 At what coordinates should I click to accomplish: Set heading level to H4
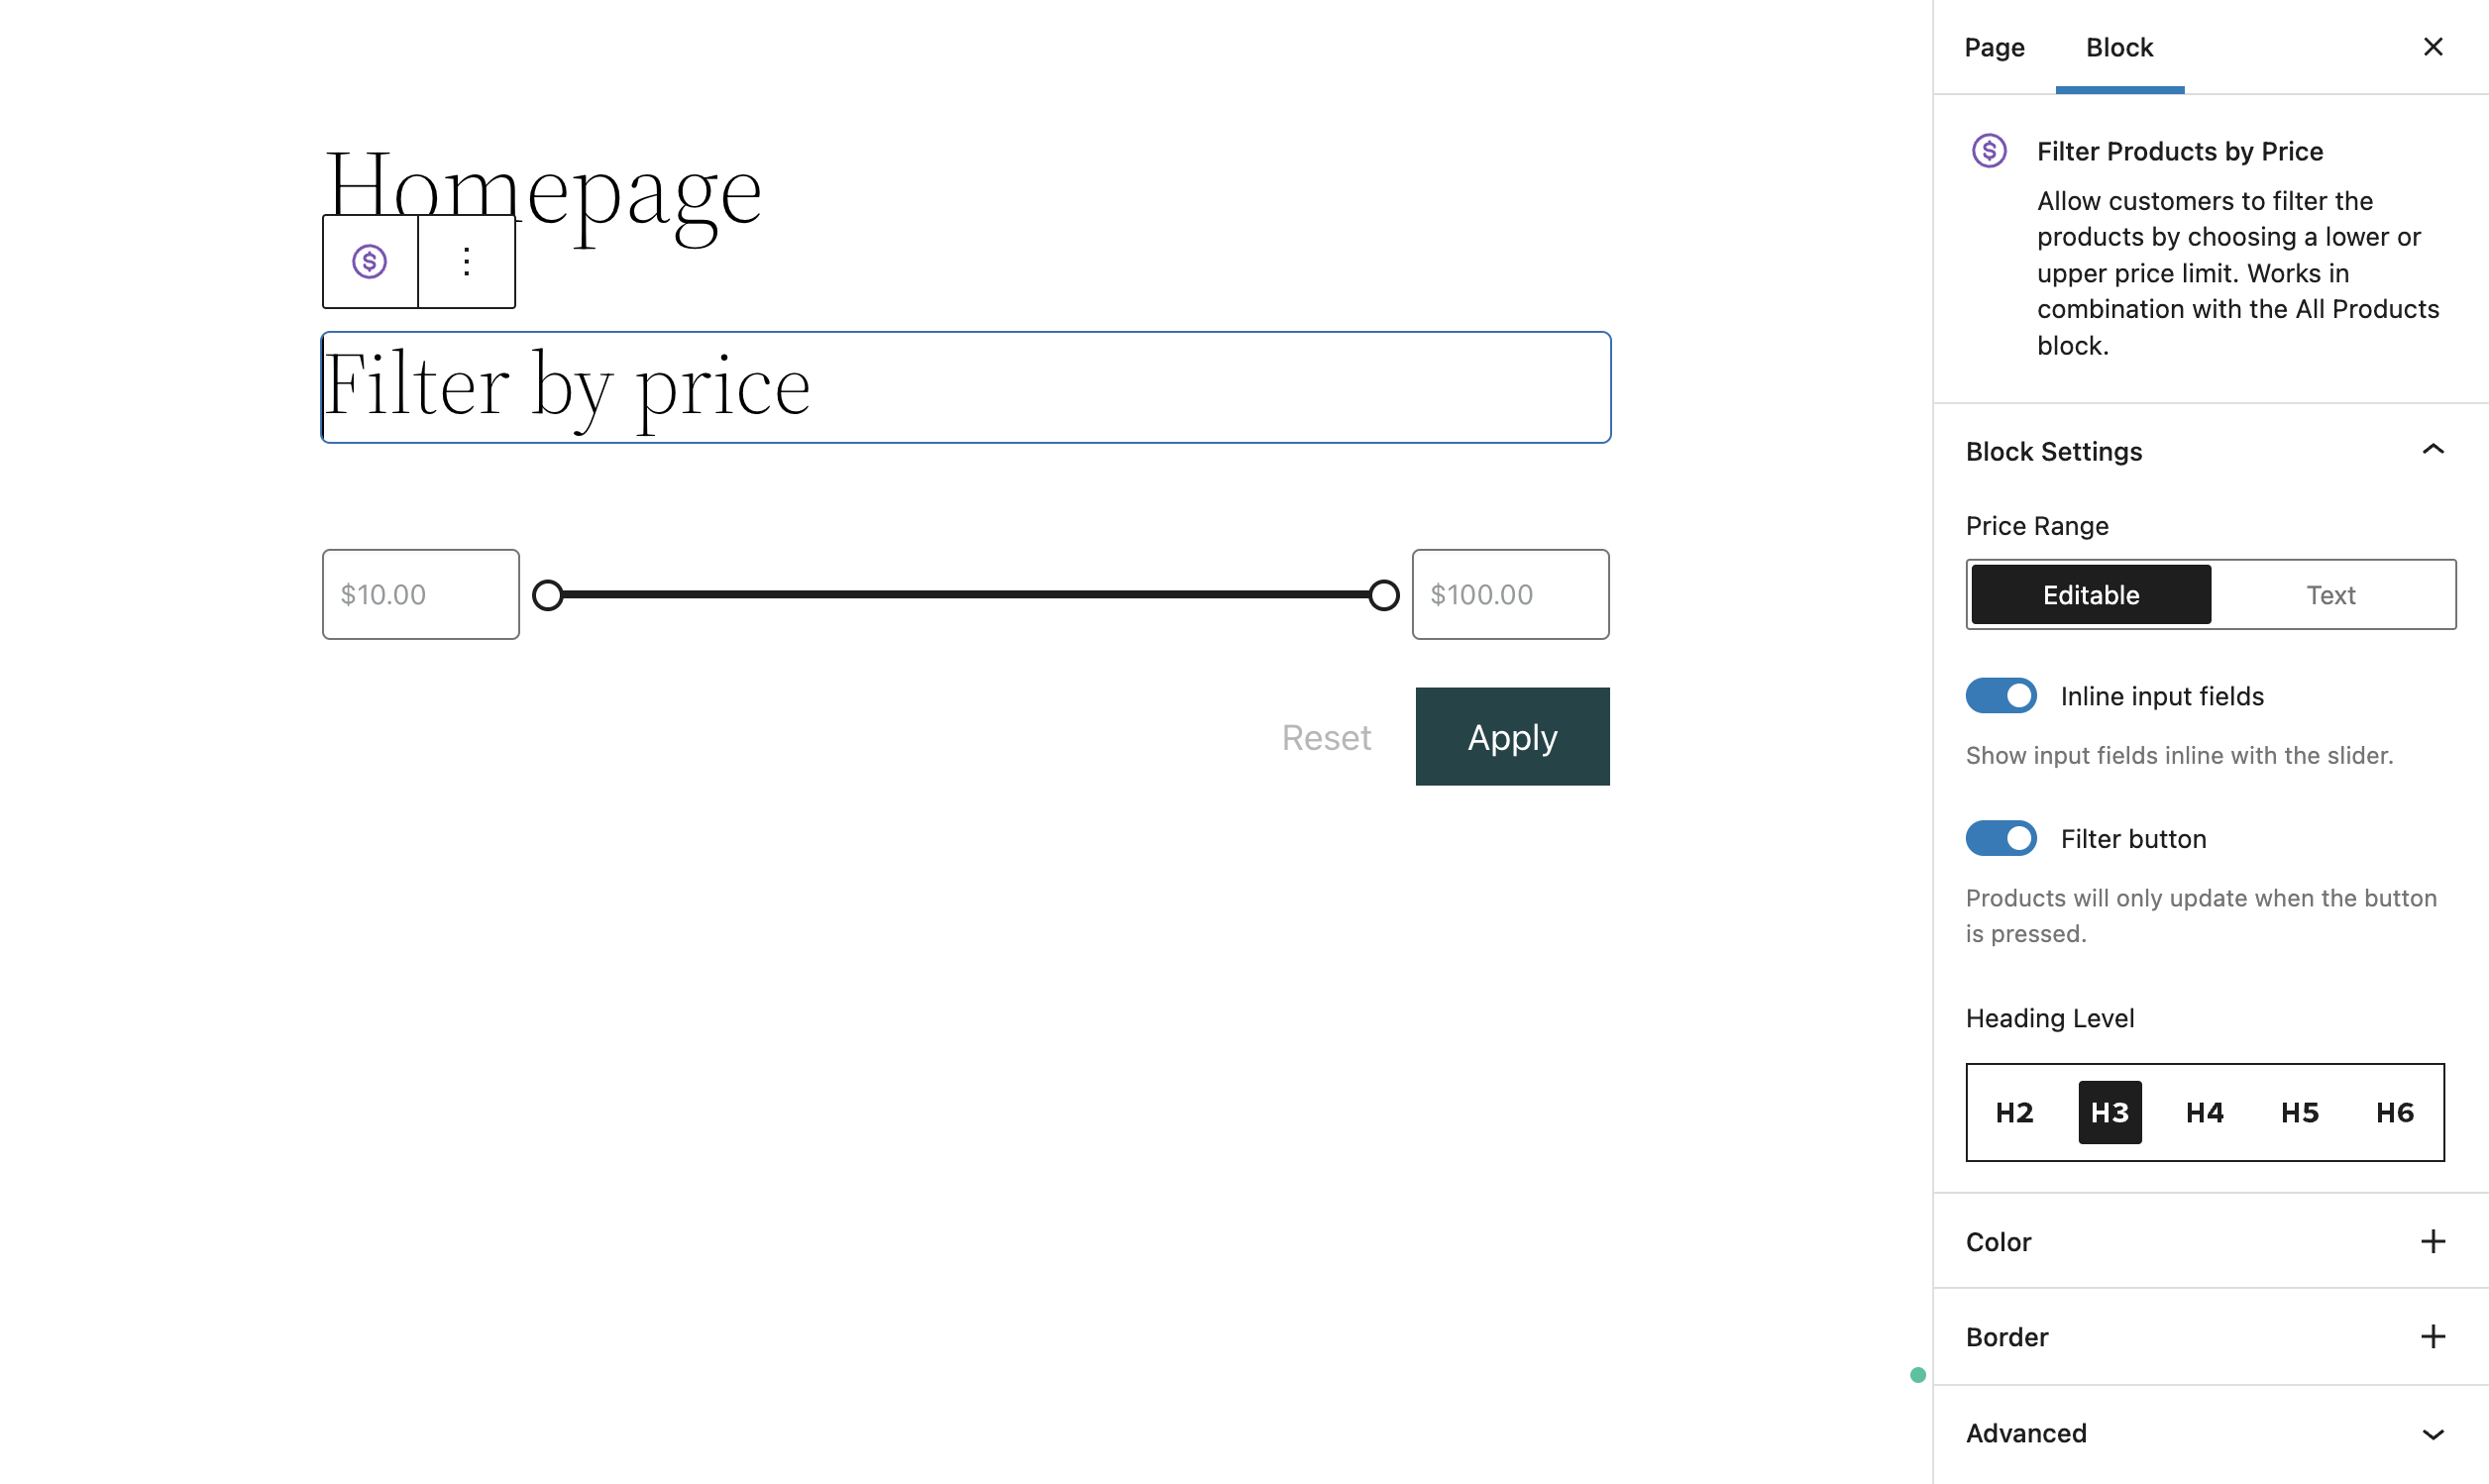[x=2205, y=1112]
